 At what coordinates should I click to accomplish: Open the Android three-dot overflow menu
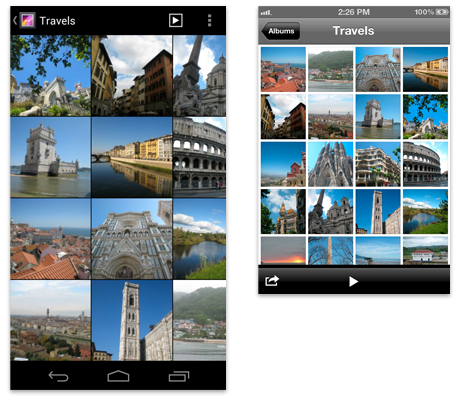pos(209,20)
